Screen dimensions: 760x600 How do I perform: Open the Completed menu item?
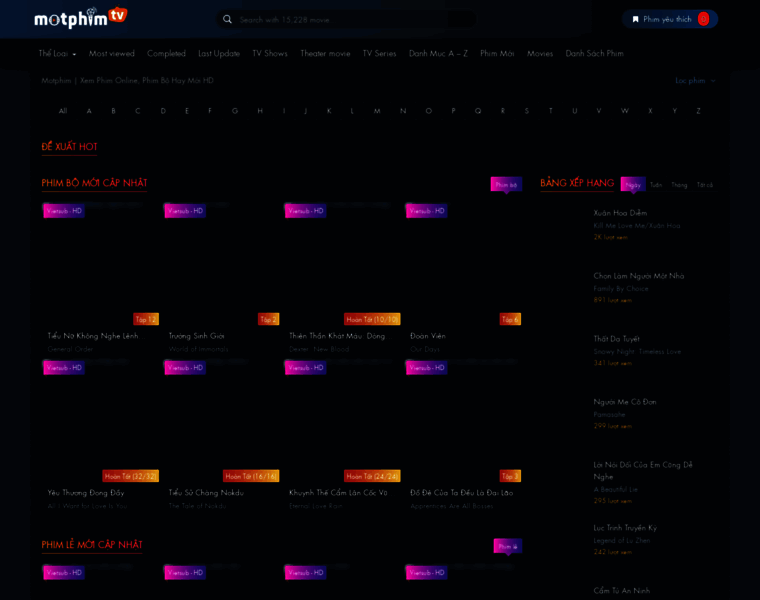166,54
